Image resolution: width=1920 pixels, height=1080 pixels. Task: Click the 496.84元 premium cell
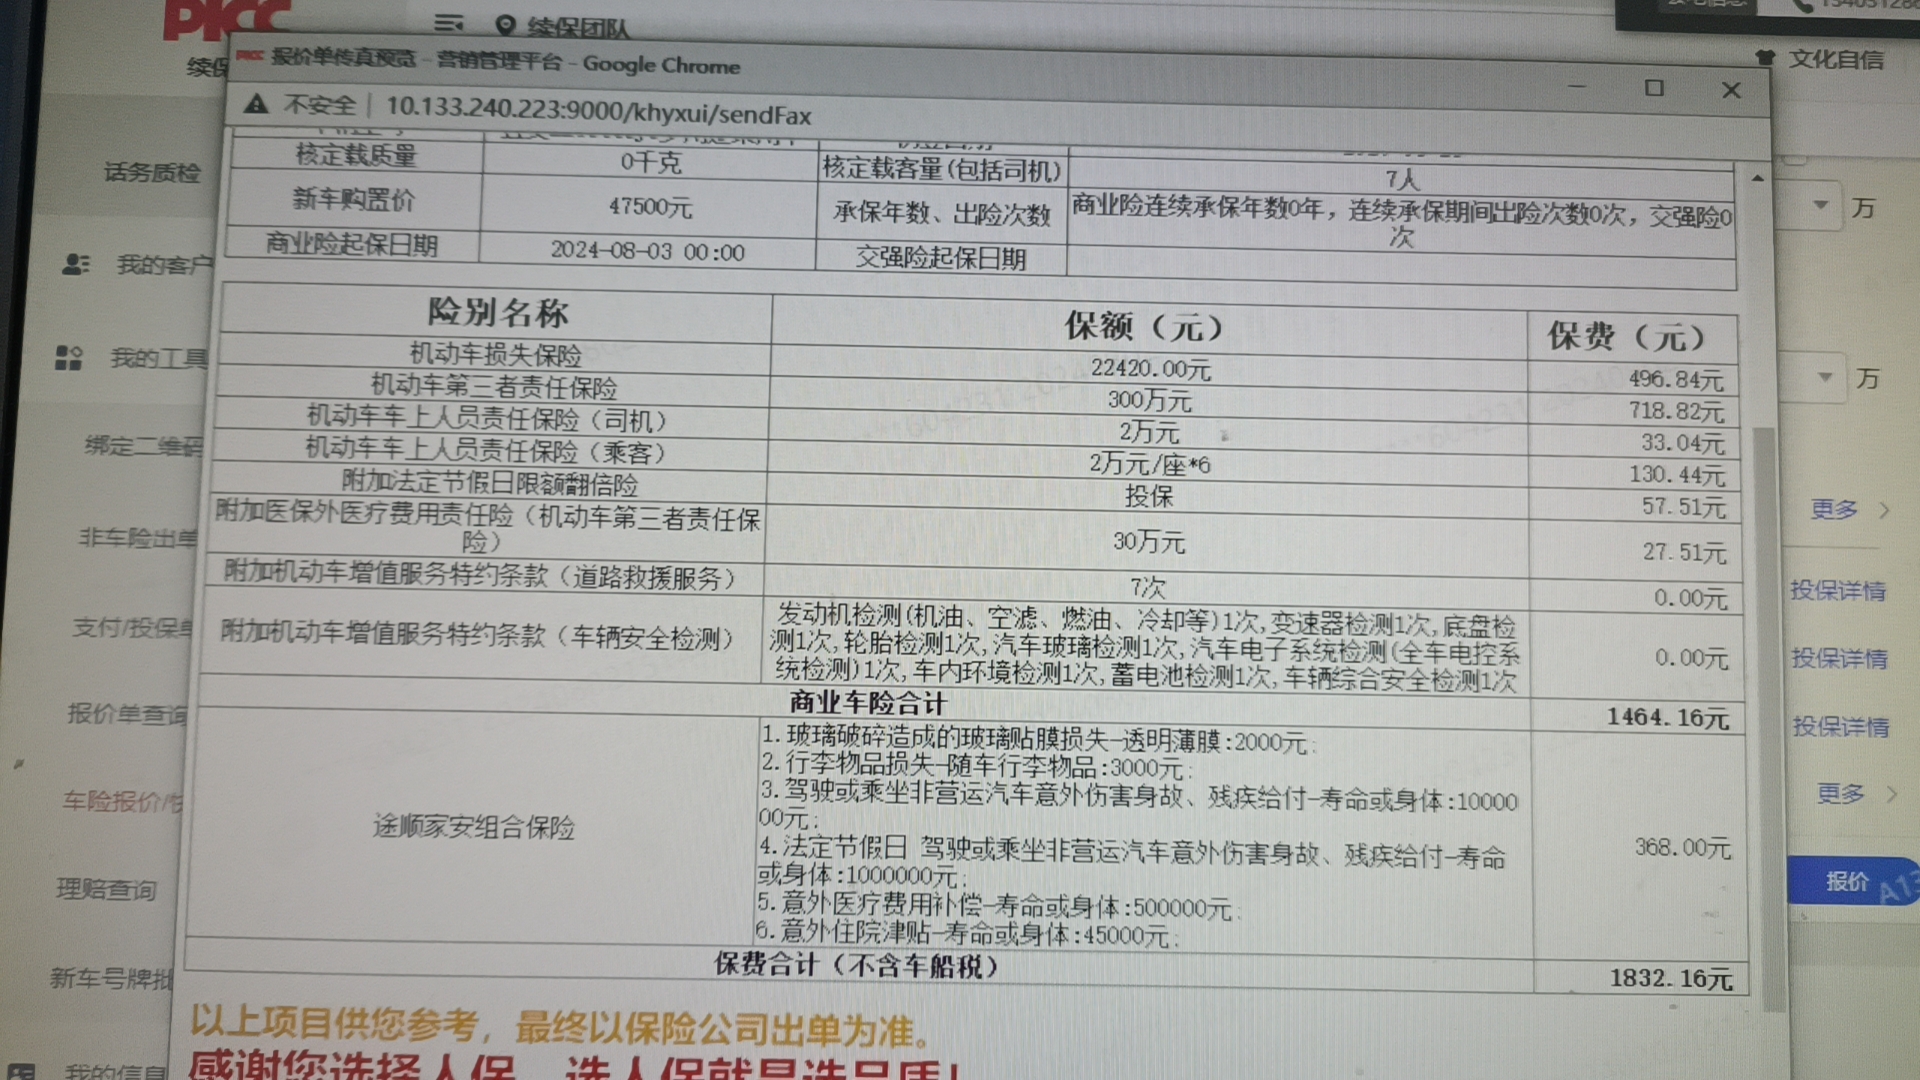[x=1676, y=380]
